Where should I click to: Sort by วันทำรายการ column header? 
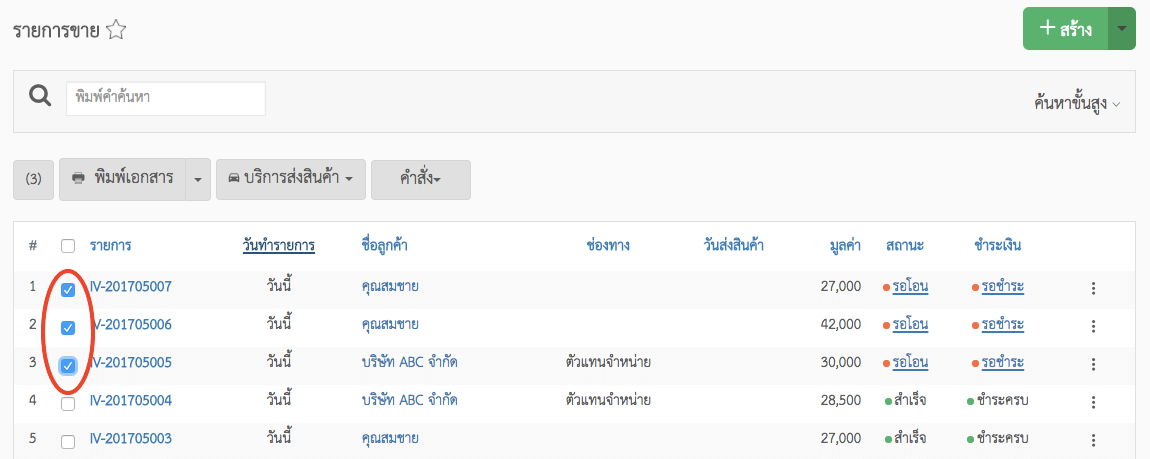[279, 245]
